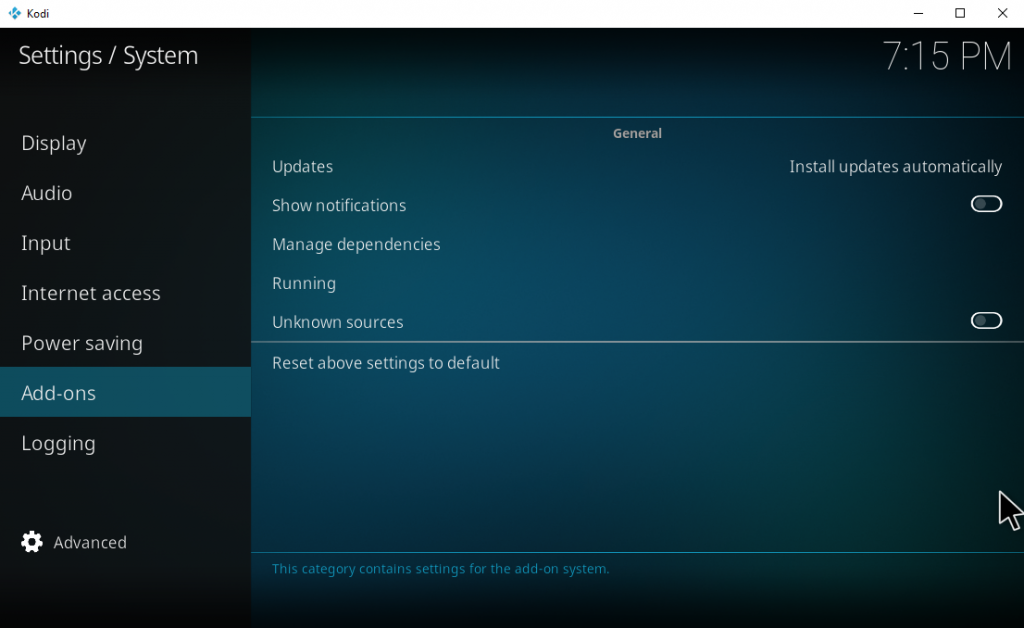Viewport: 1024px width, 628px height.
Task: Click the General section header
Action: pos(637,132)
